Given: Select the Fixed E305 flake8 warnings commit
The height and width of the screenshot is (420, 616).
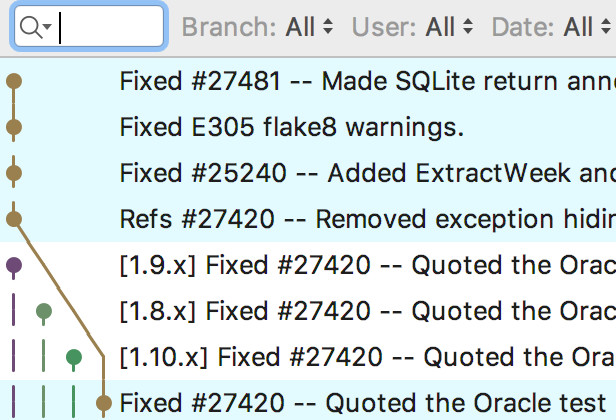Looking at the screenshot, I should (308, 127).
